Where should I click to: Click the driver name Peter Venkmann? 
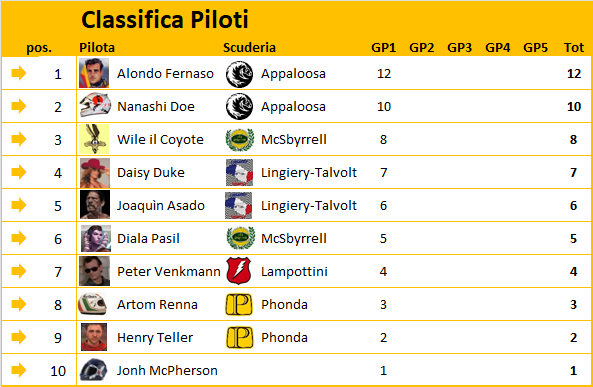[x=169, y=271]
